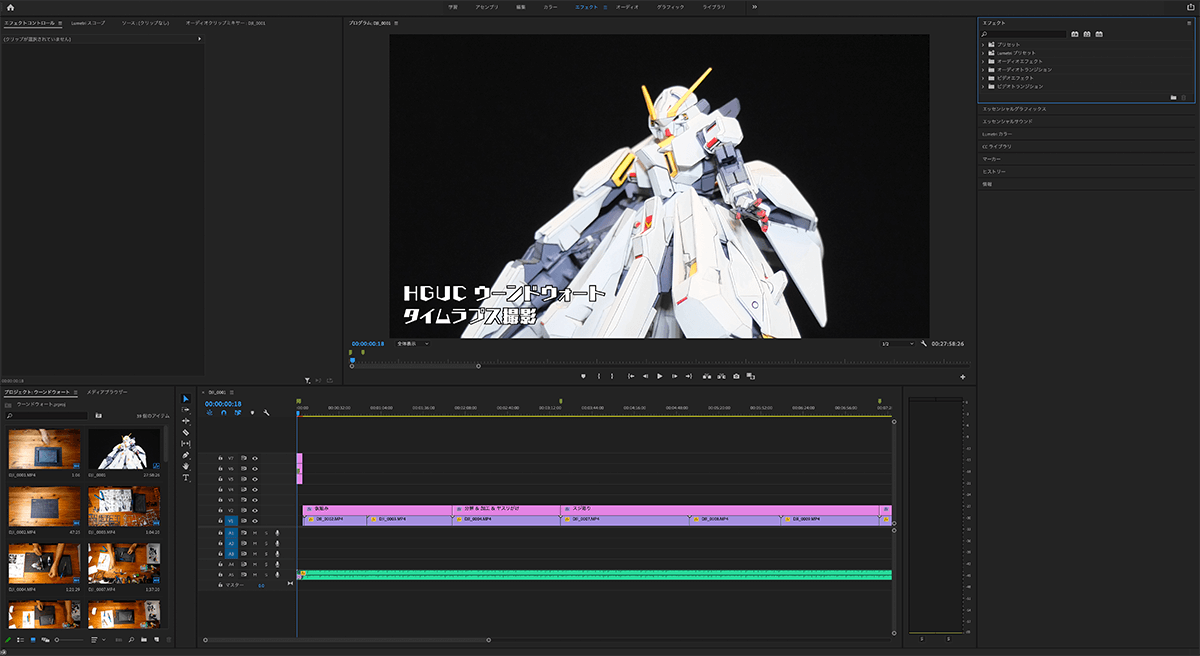This screenshot has height=656, width=1200.
Task: Expand the ビデオエフェクト folder
Action: 983,77
